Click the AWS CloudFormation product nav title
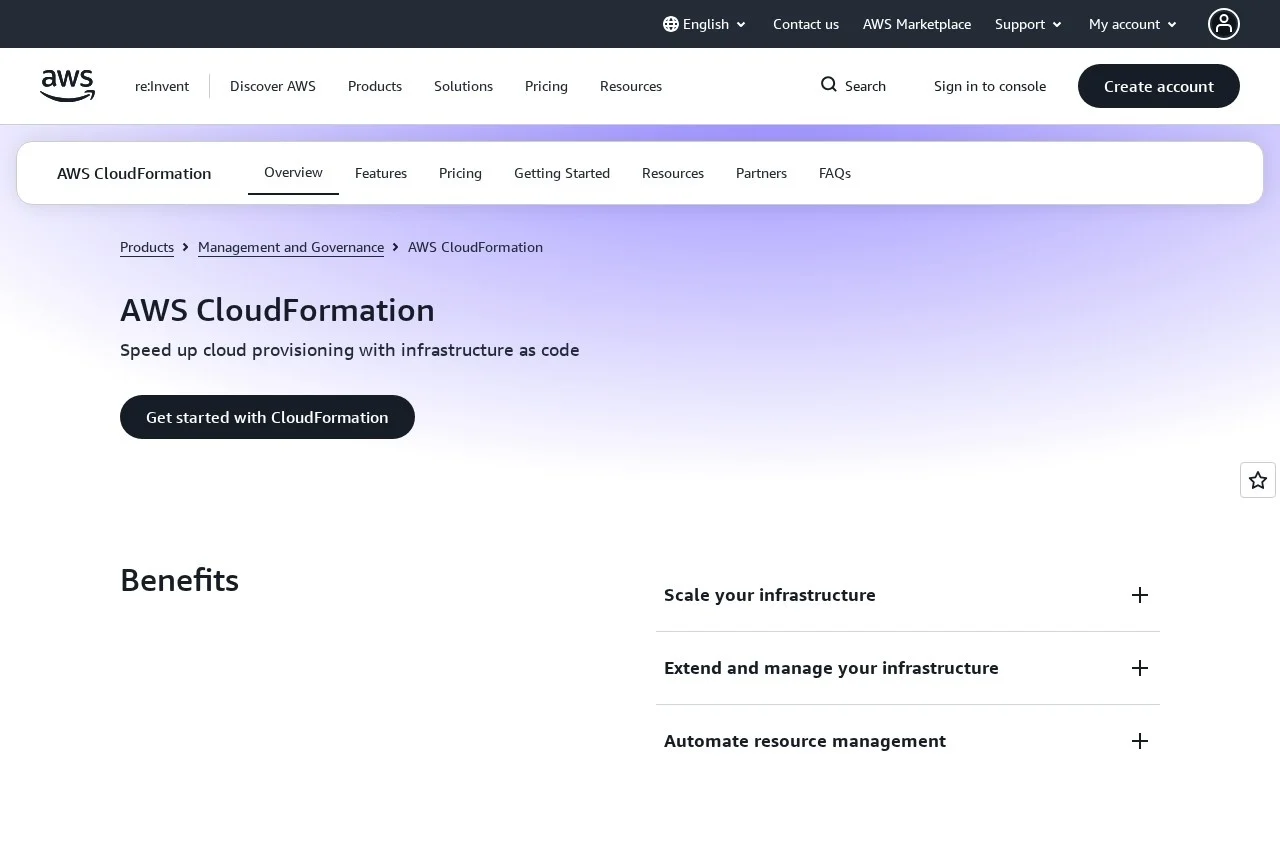This screenshot has width=1280, height=850. (134, 173)
